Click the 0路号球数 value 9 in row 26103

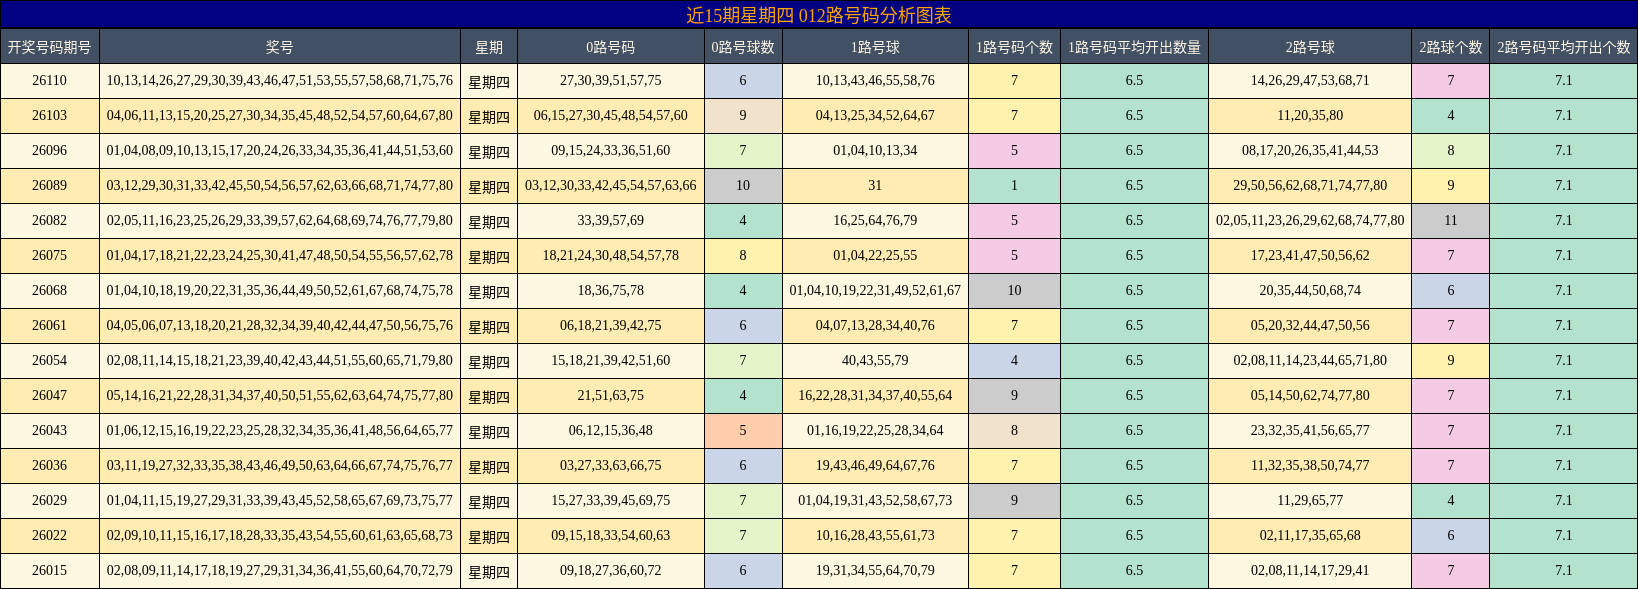coord(743,116)
